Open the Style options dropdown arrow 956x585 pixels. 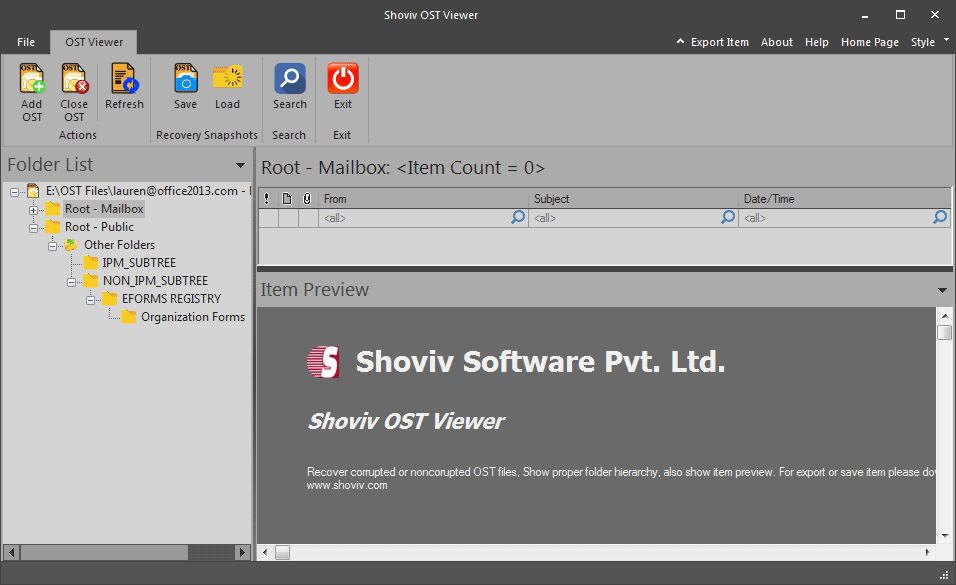point(946,40)
